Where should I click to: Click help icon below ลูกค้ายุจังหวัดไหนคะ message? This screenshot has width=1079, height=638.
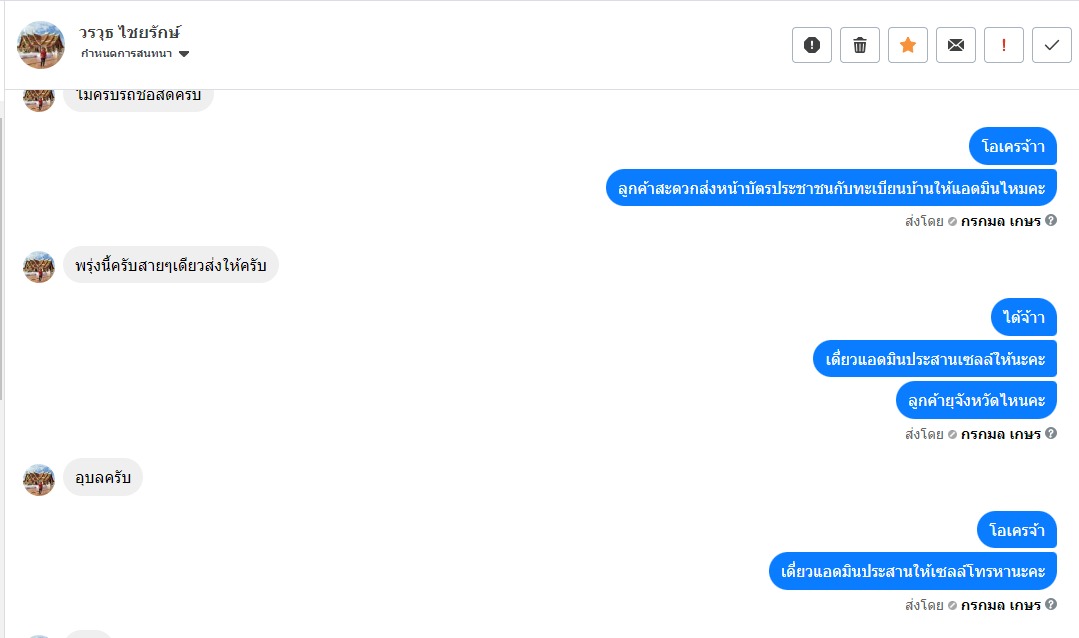point(1051,434)
